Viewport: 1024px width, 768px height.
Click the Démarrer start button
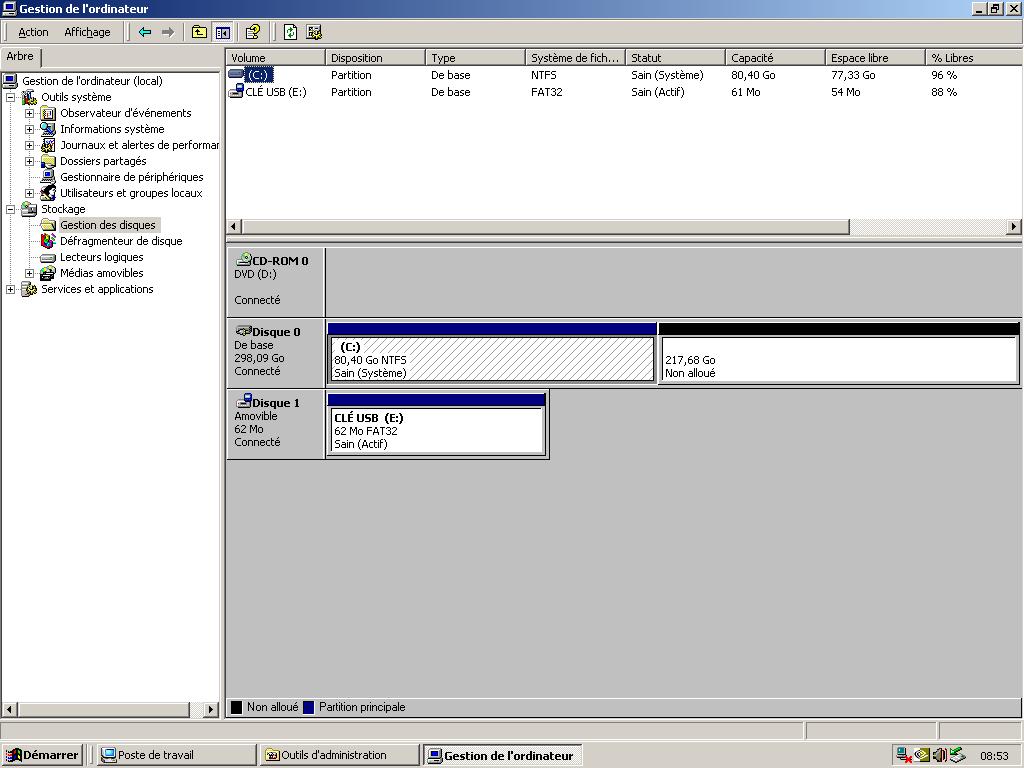point(42,756)
